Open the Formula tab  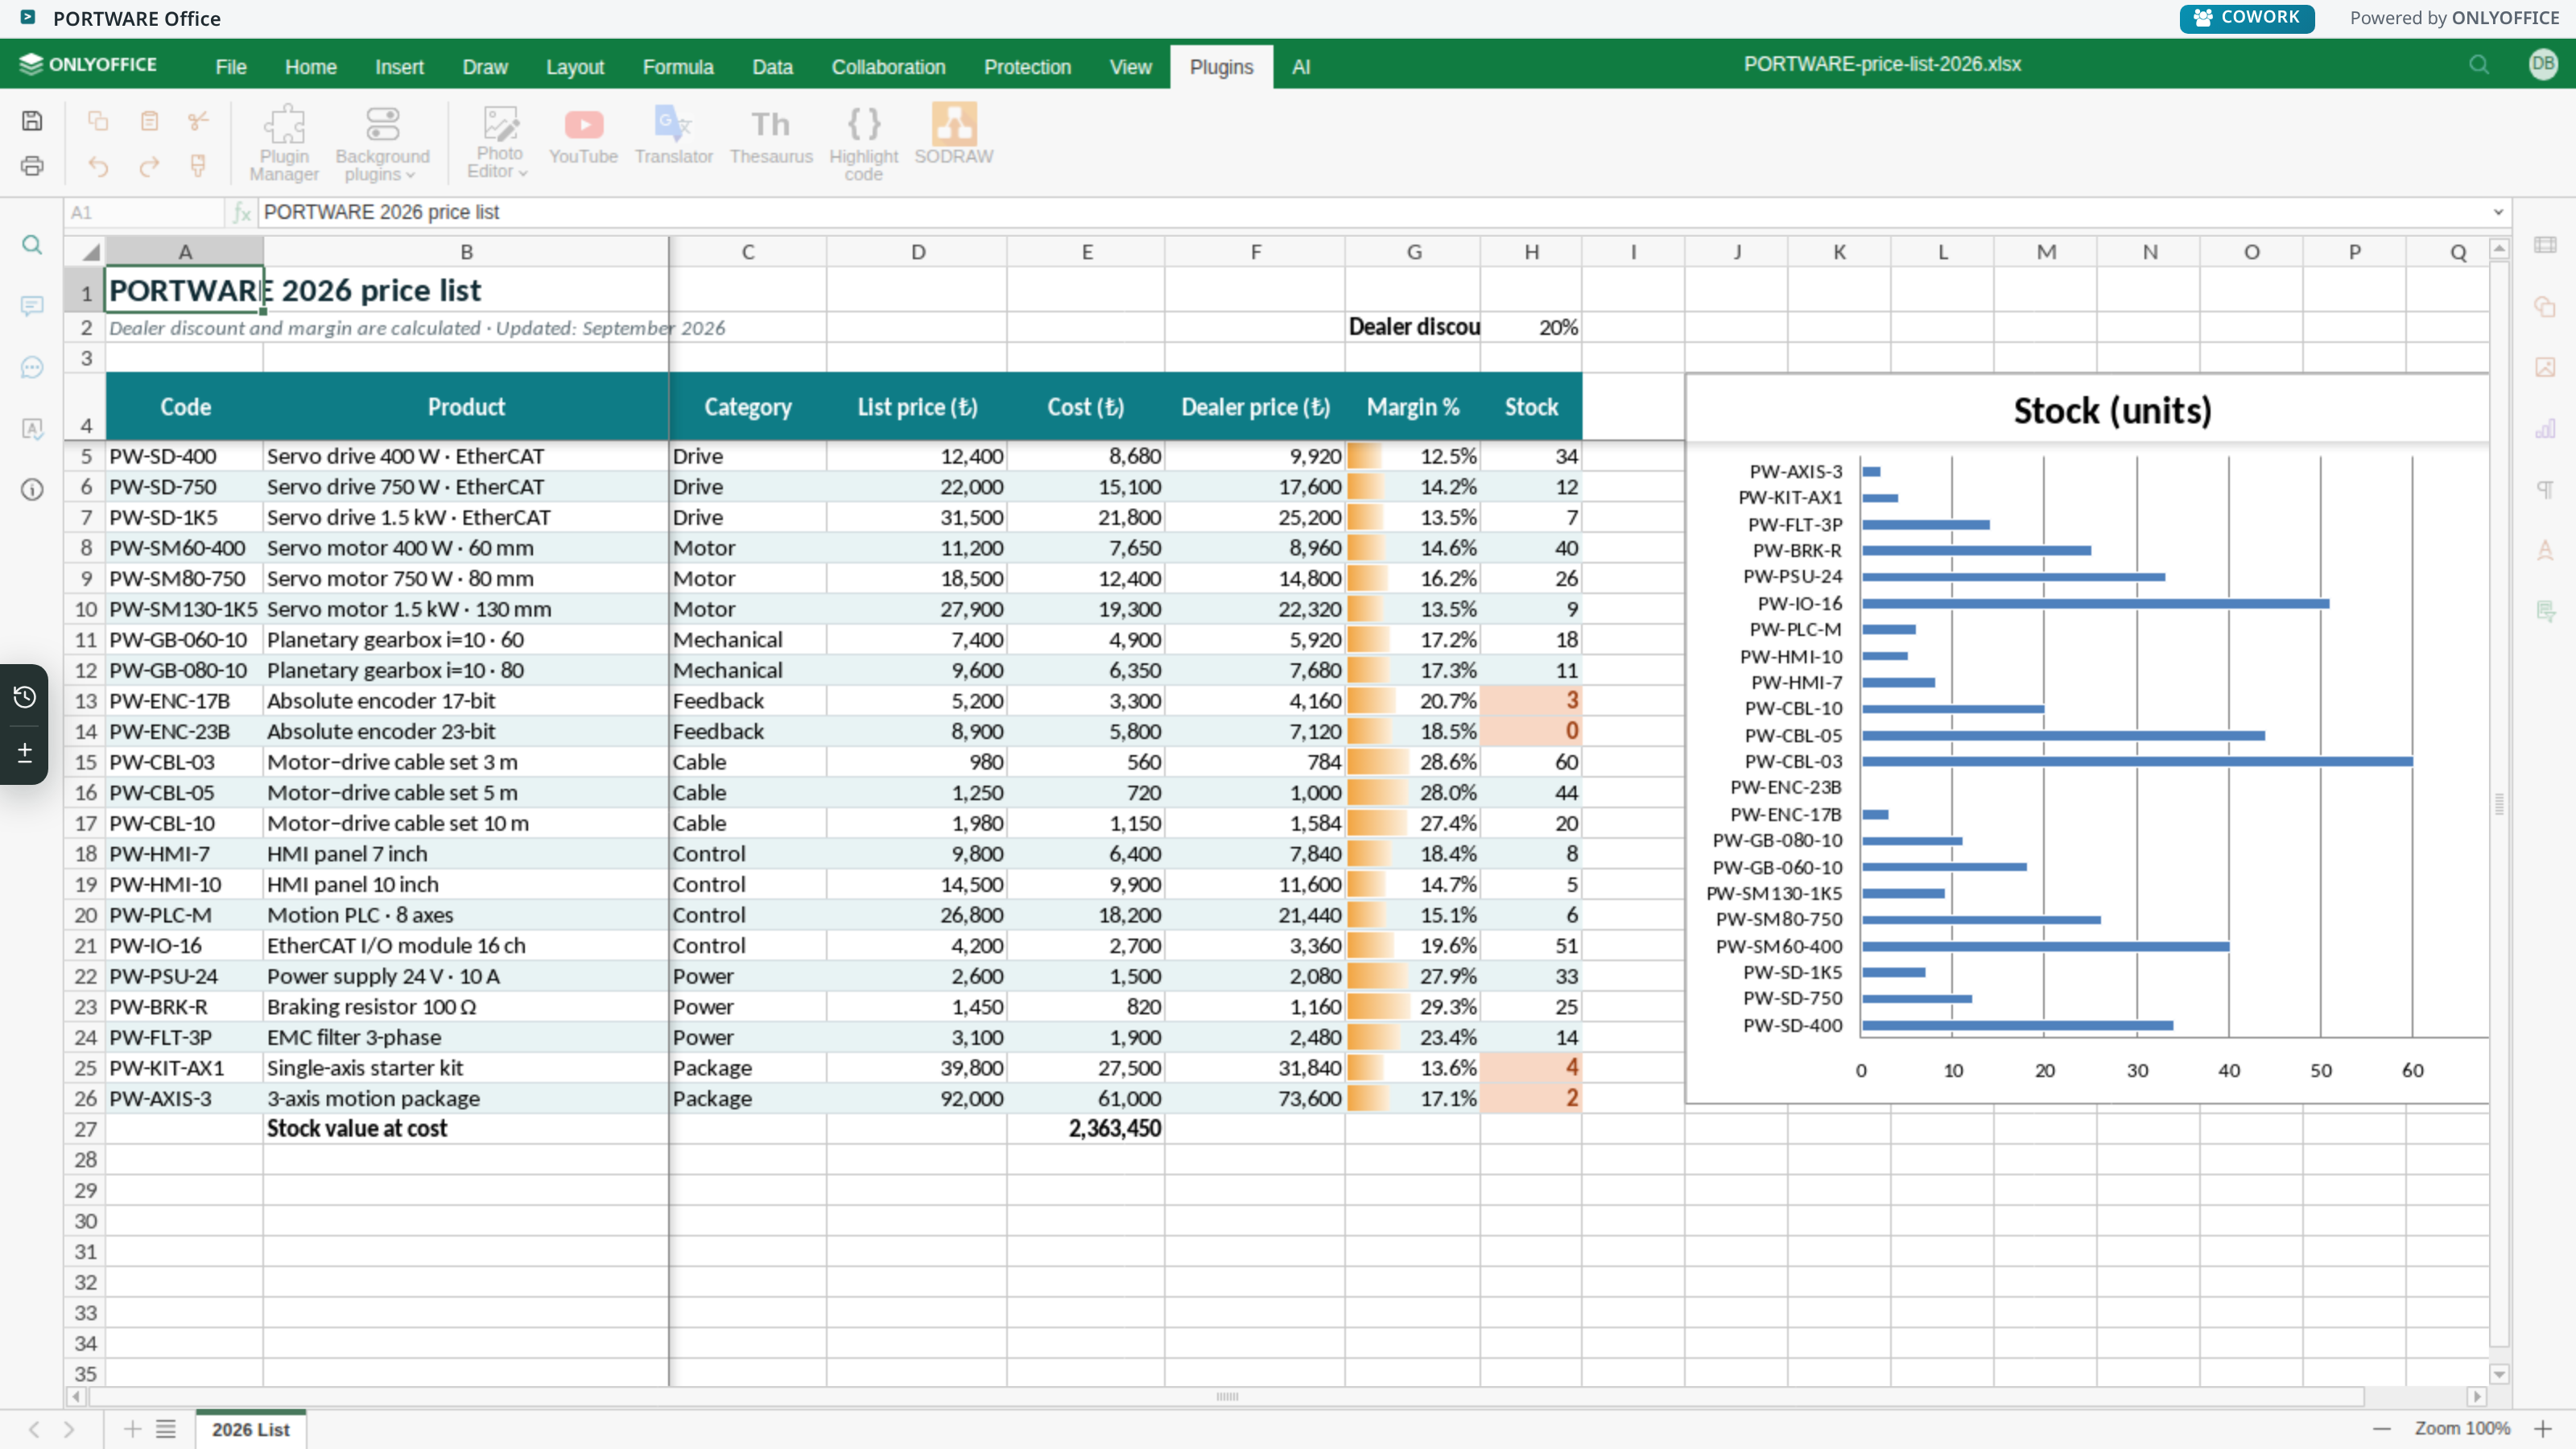click(x=678, y=67)
